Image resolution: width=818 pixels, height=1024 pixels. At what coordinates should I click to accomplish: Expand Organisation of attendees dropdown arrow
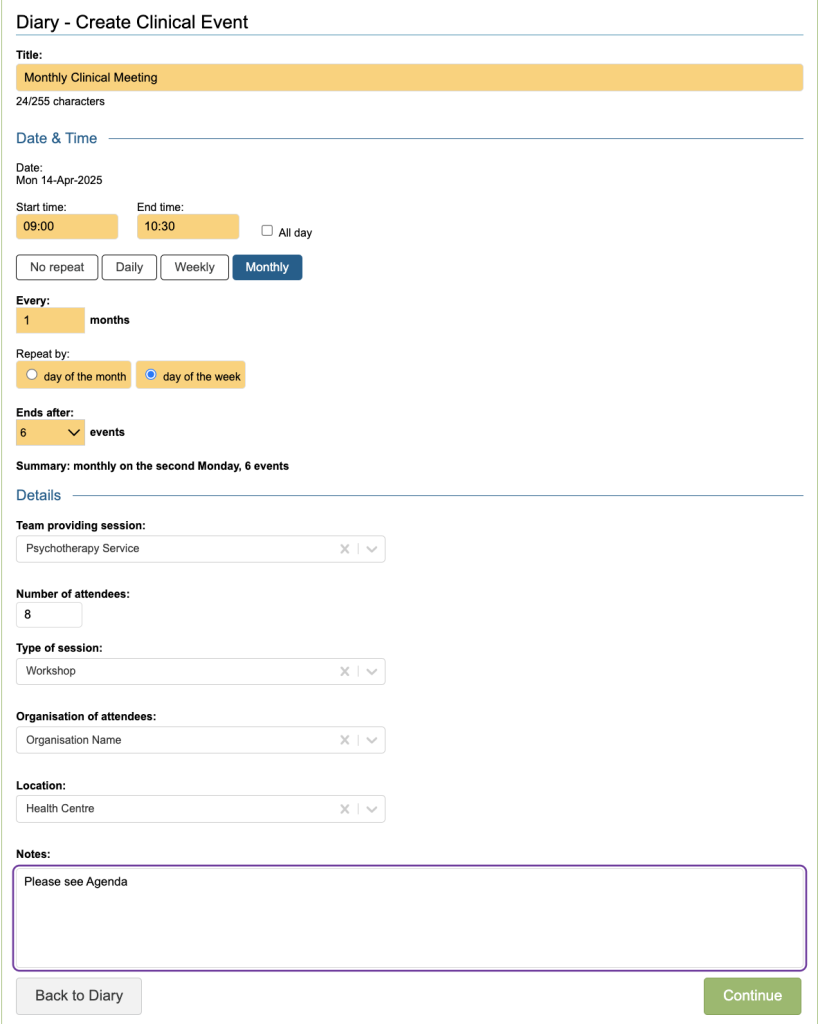371,740
